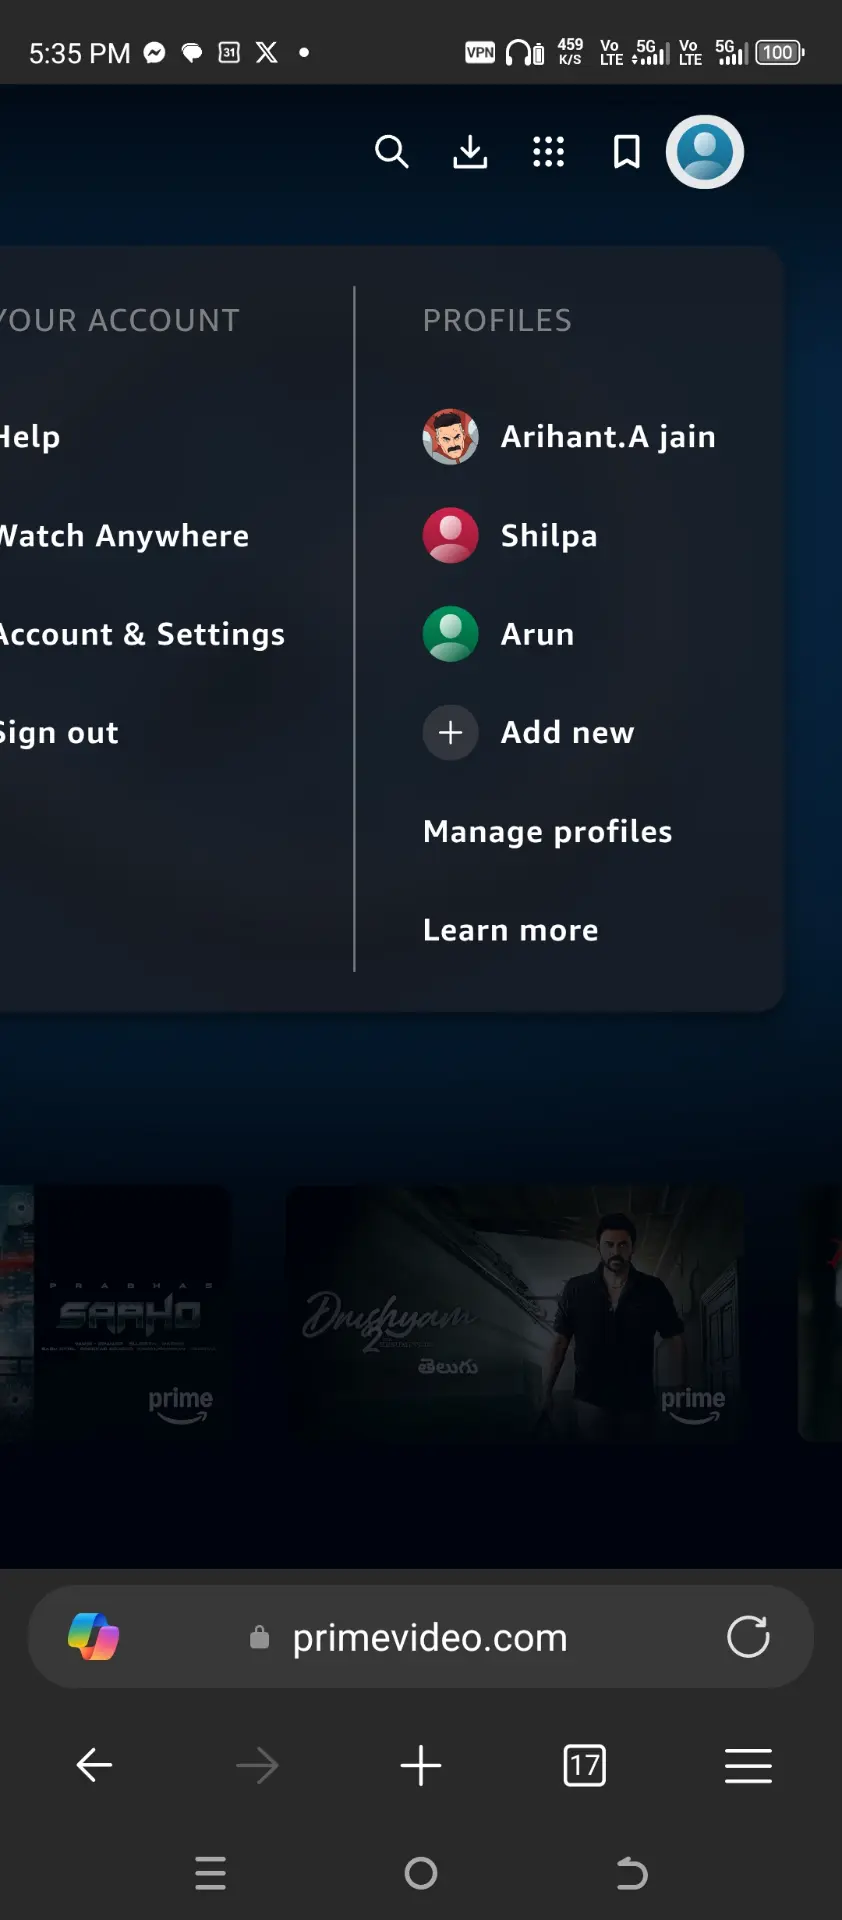Click Shilpa's red avatar icon

[x=451, y=536]
